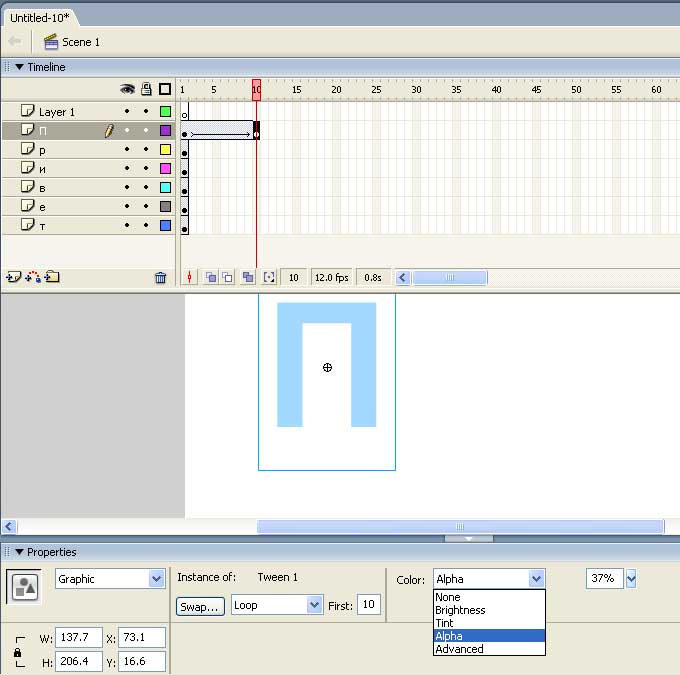Click the Insert Layer Folder icon
Screen dimensions: 680x675
pos(52,277)
